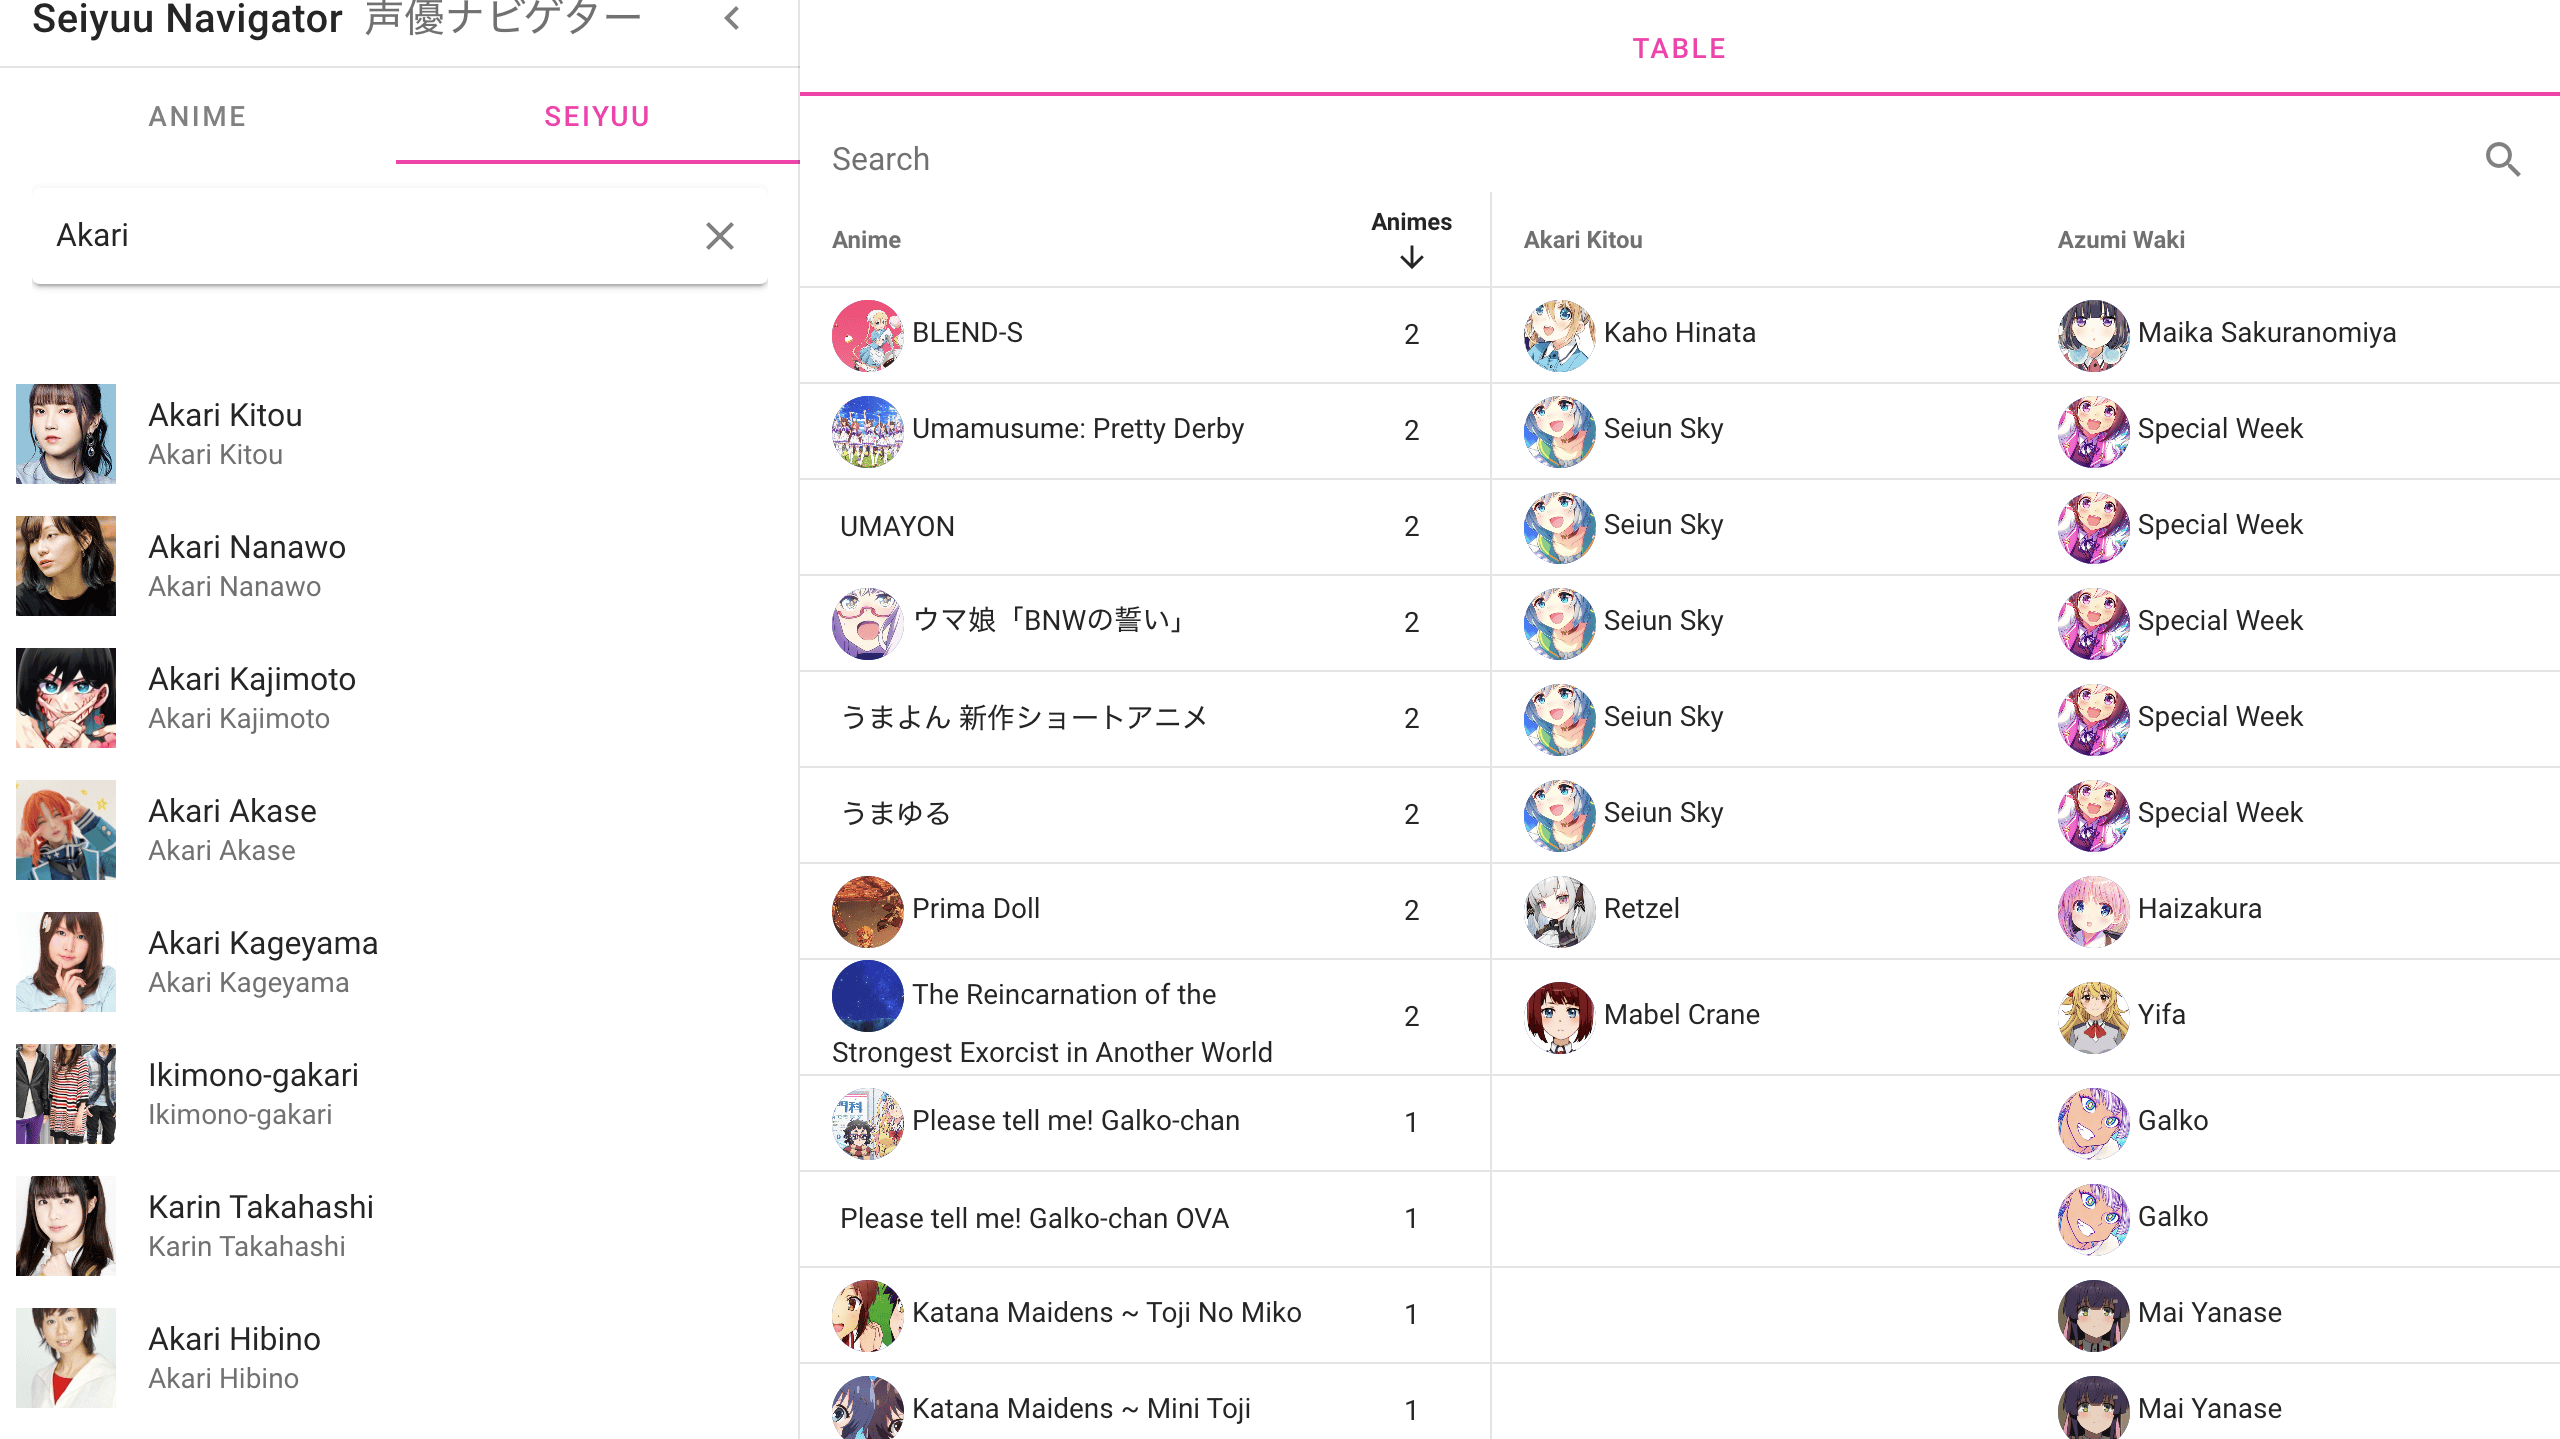Click the UMAYON anime row title

pyautogui.click(x=897, y=526)
